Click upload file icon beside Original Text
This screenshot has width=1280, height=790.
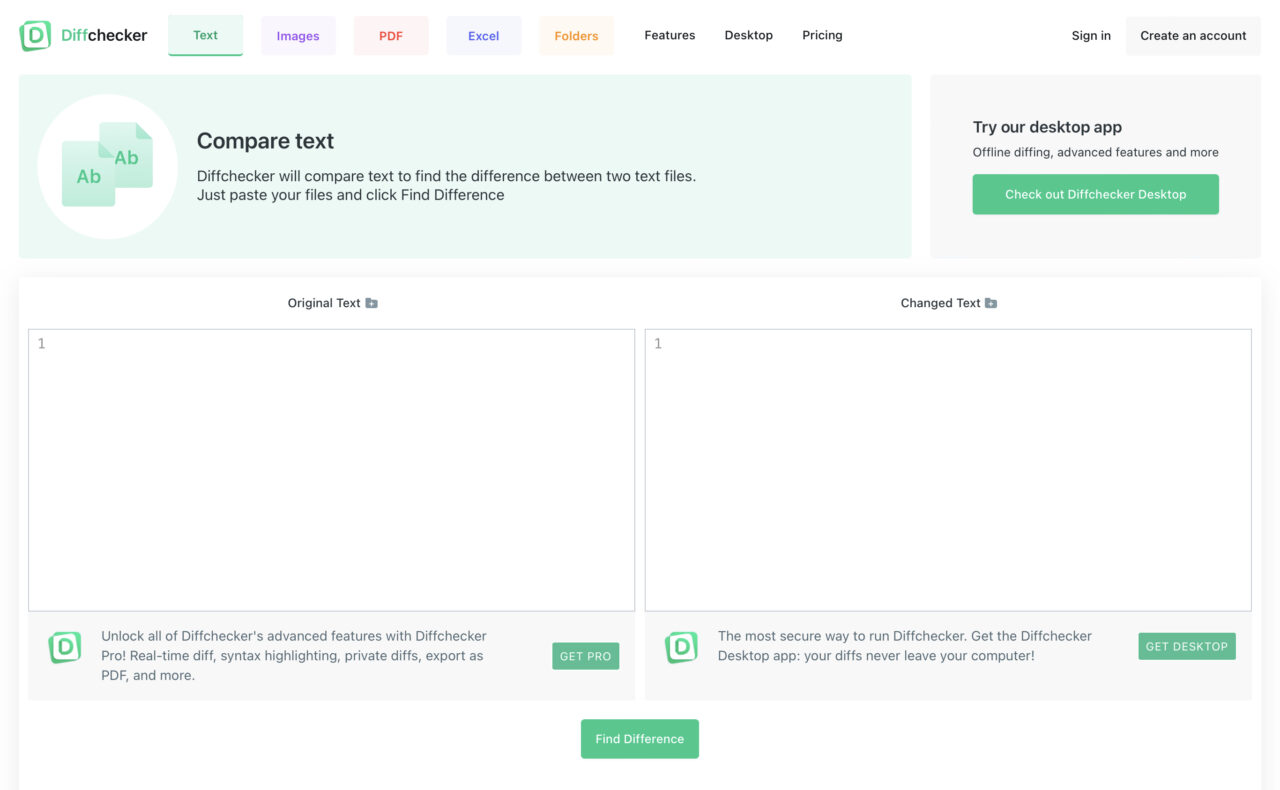tap(371, 303)
